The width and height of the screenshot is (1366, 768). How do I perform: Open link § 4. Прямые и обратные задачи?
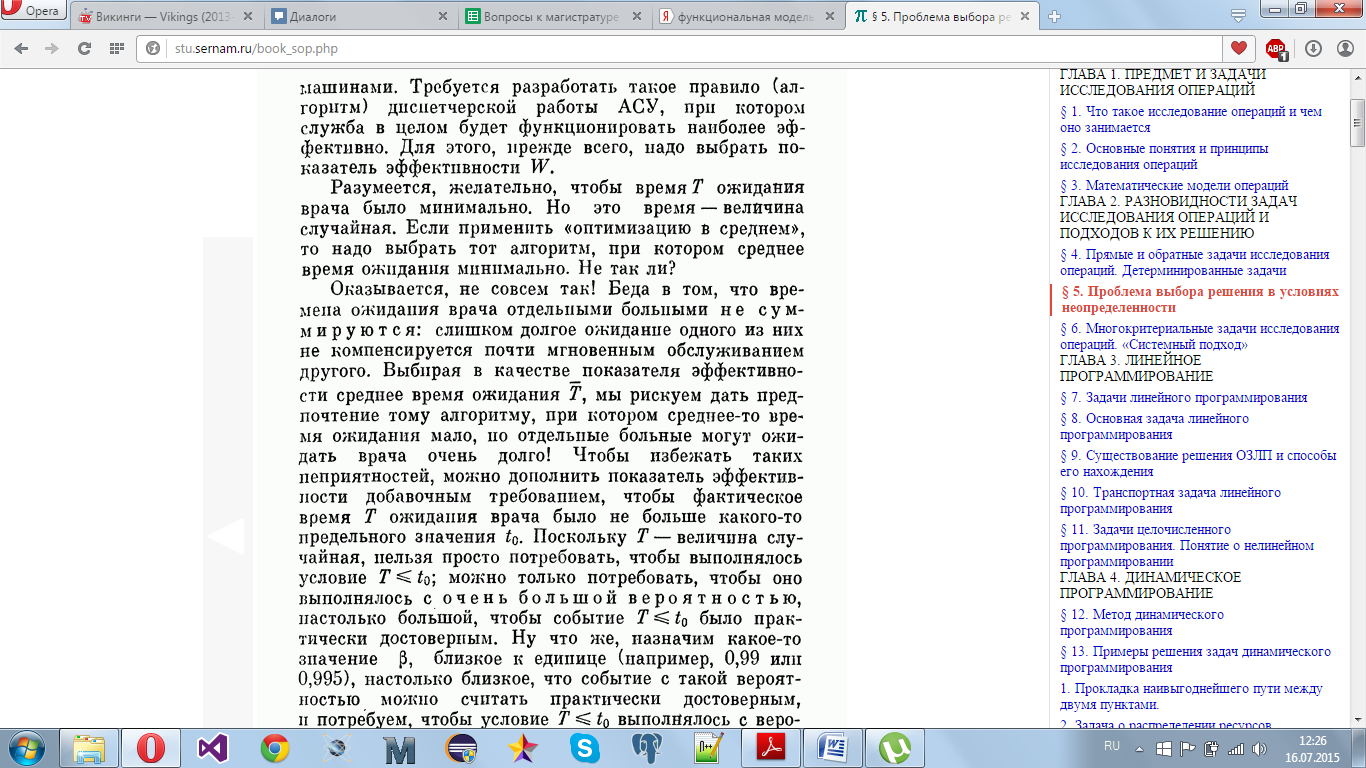tap(1195, 262)
